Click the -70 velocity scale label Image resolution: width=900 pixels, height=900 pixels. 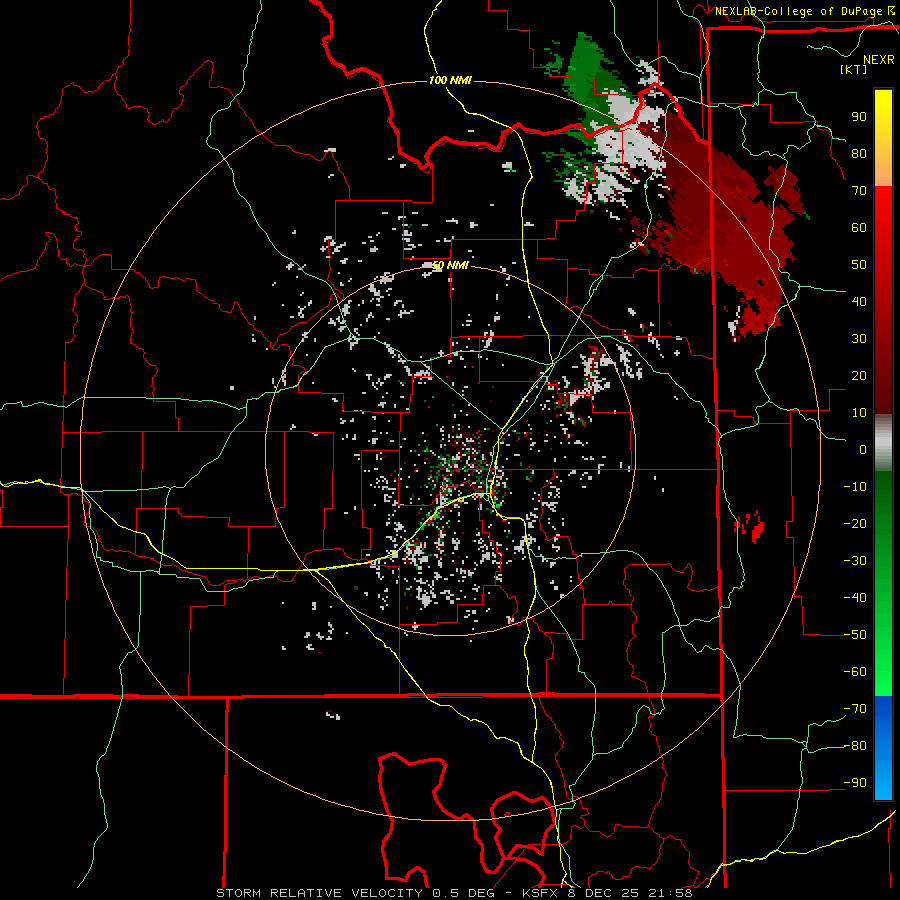click(855, 709)
